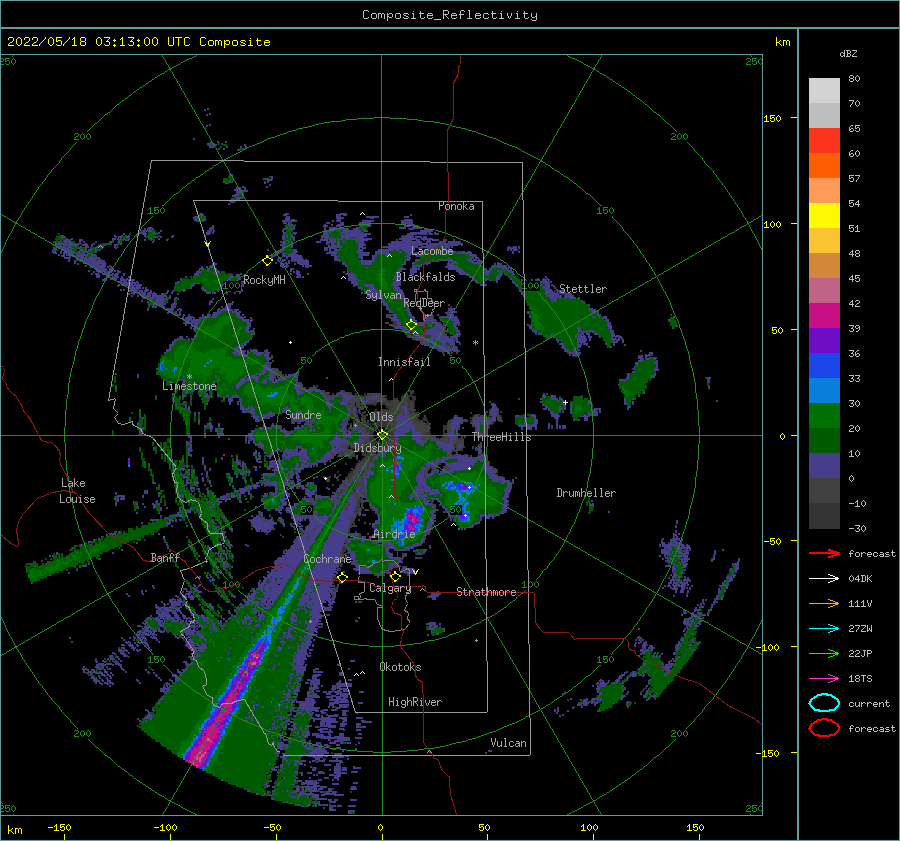Image resolution: width=900 pixels, height=841 pixels.
Task: Click the 'Calgary' city label
Action: coord(390,588)
